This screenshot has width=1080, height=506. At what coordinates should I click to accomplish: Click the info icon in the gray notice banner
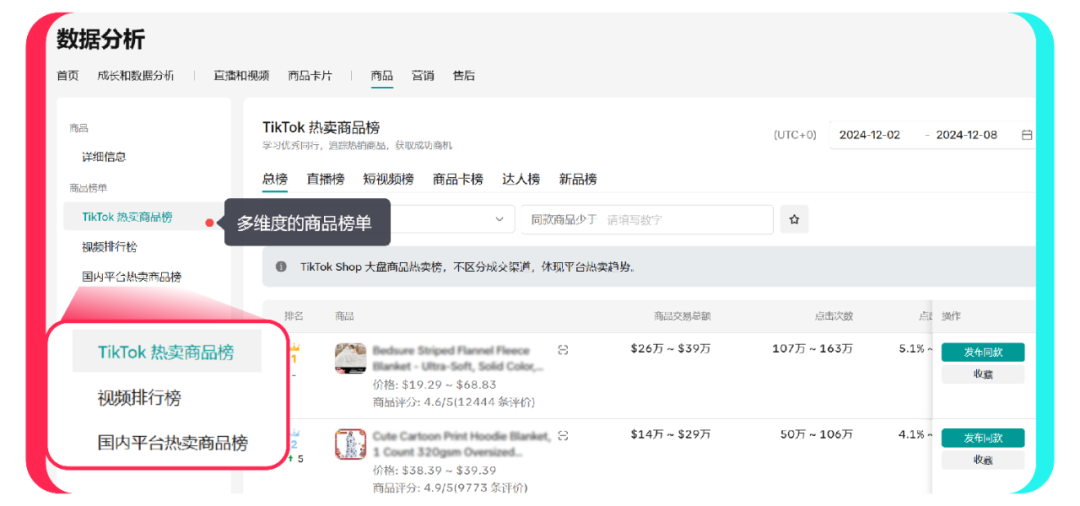click(281, 266)
